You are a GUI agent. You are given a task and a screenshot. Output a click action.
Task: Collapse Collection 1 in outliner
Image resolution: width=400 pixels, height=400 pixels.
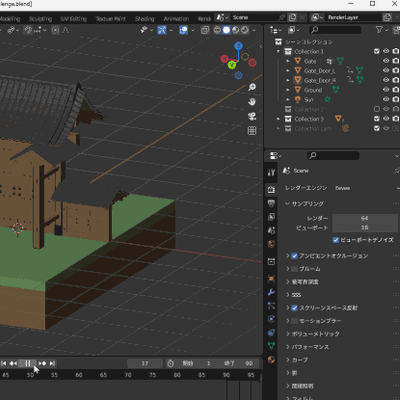pyautogui.click(x=278, y=51)
